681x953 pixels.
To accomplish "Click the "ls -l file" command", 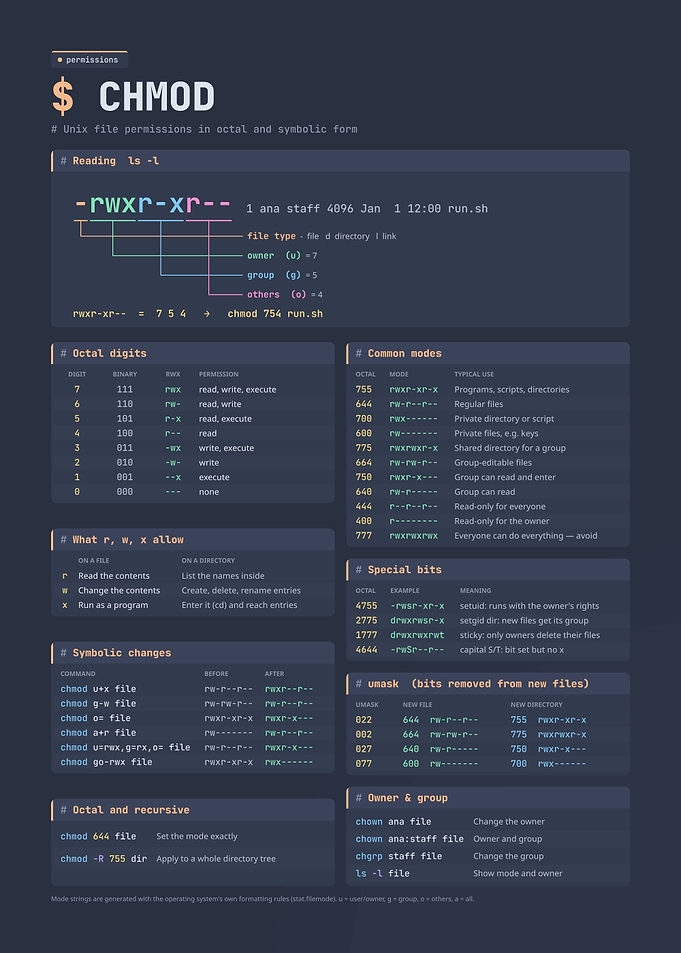I will [382, 873].
